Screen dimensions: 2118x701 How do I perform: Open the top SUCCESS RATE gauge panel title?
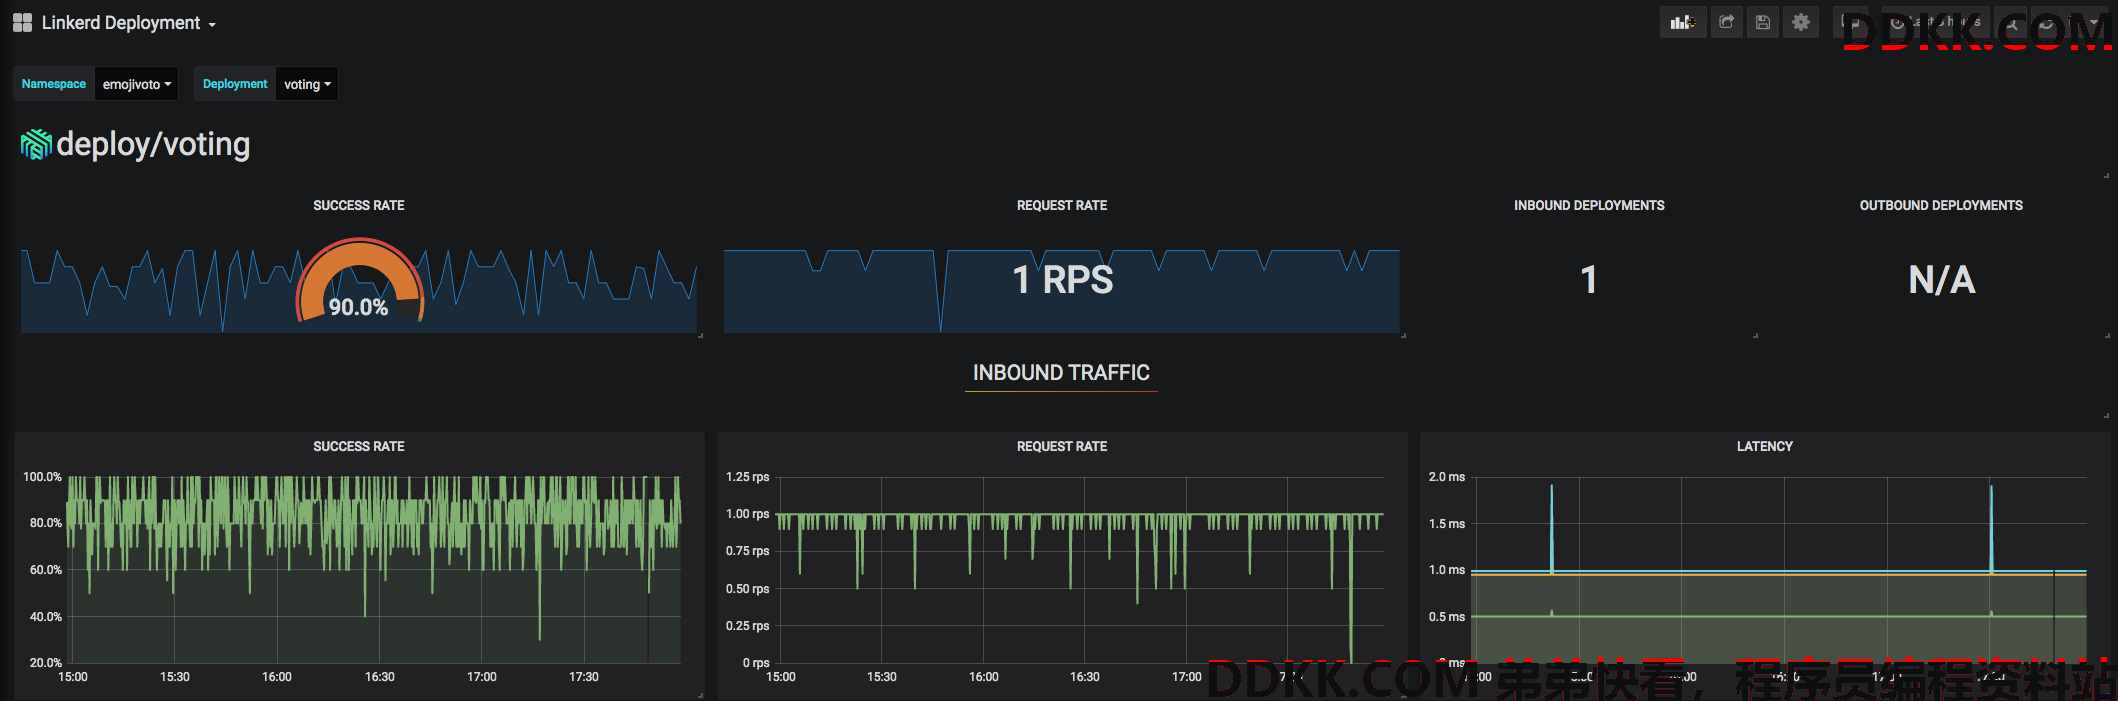[359, 205]
